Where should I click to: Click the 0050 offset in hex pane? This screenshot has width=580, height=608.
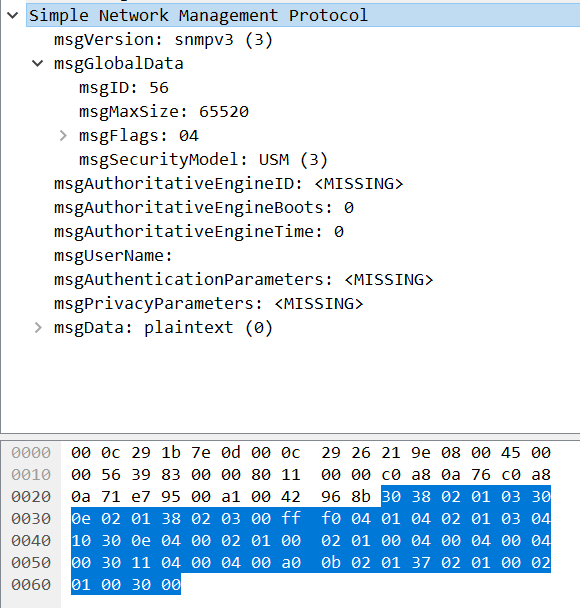point(31,563)
